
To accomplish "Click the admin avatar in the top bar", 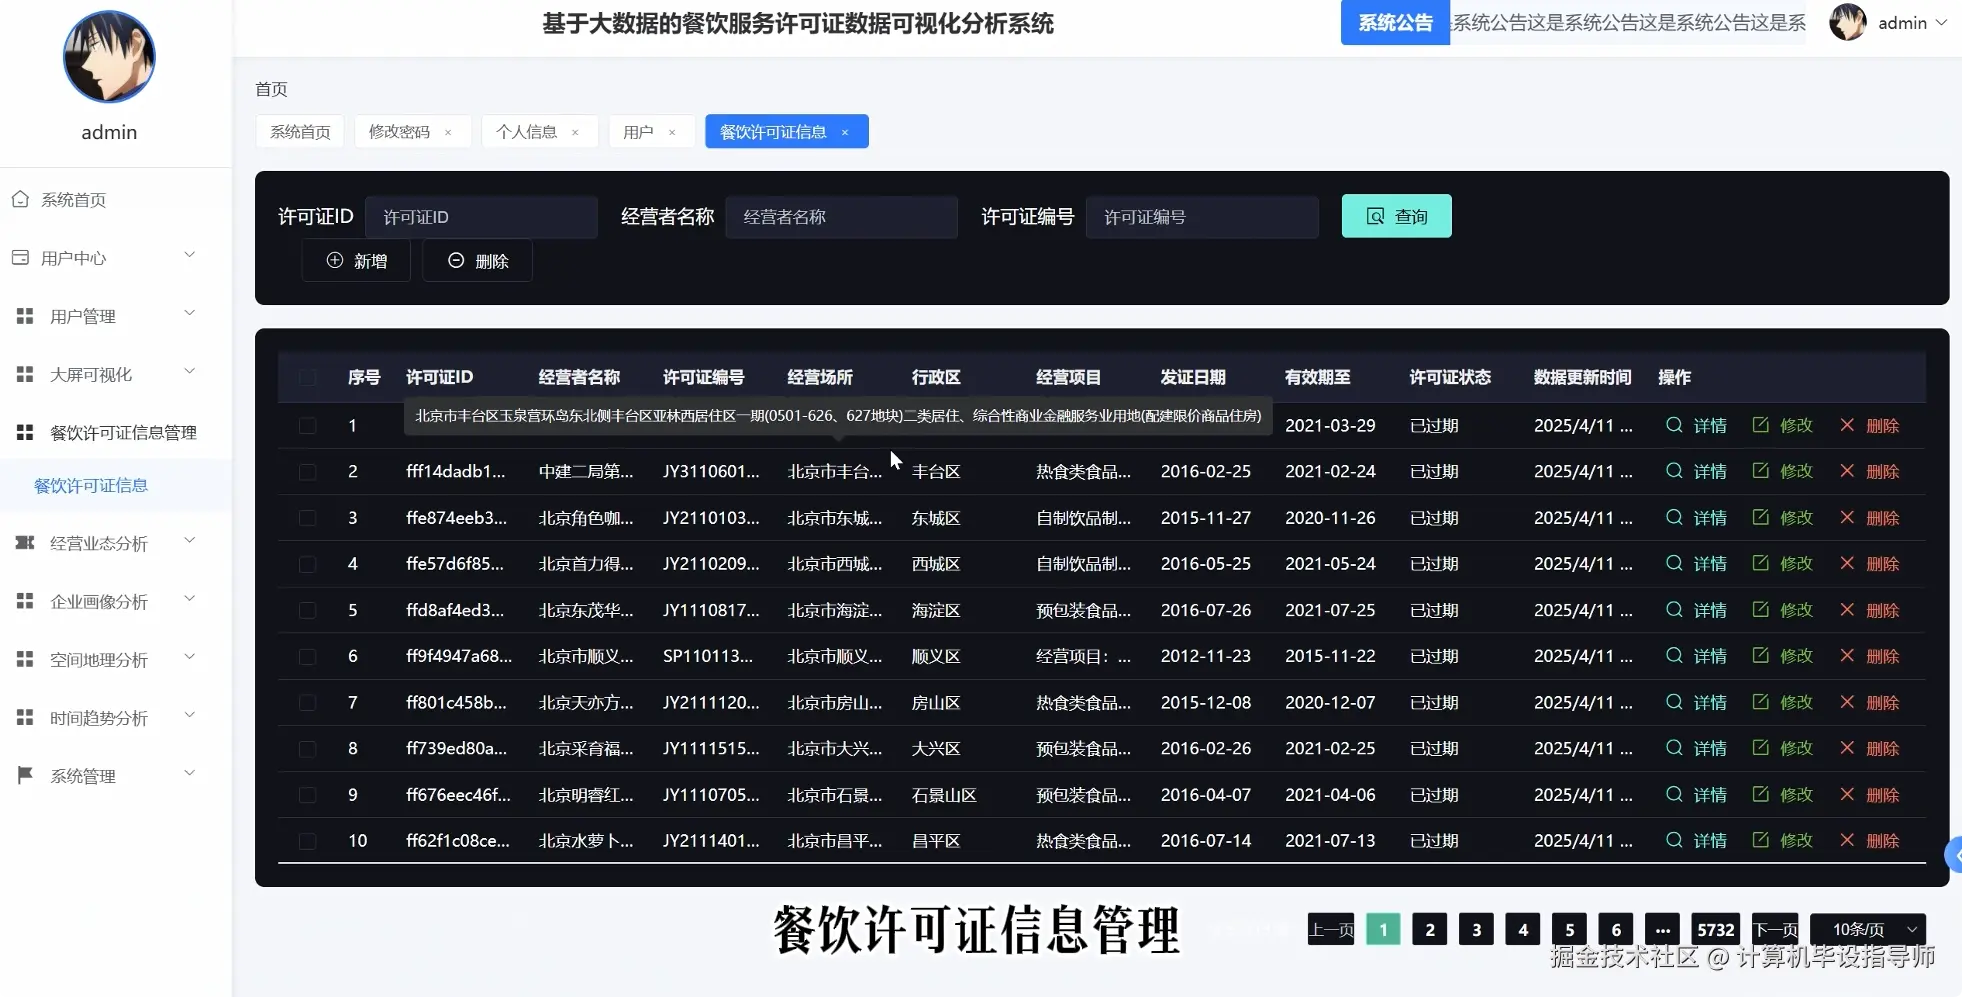I will [1848, 22].
